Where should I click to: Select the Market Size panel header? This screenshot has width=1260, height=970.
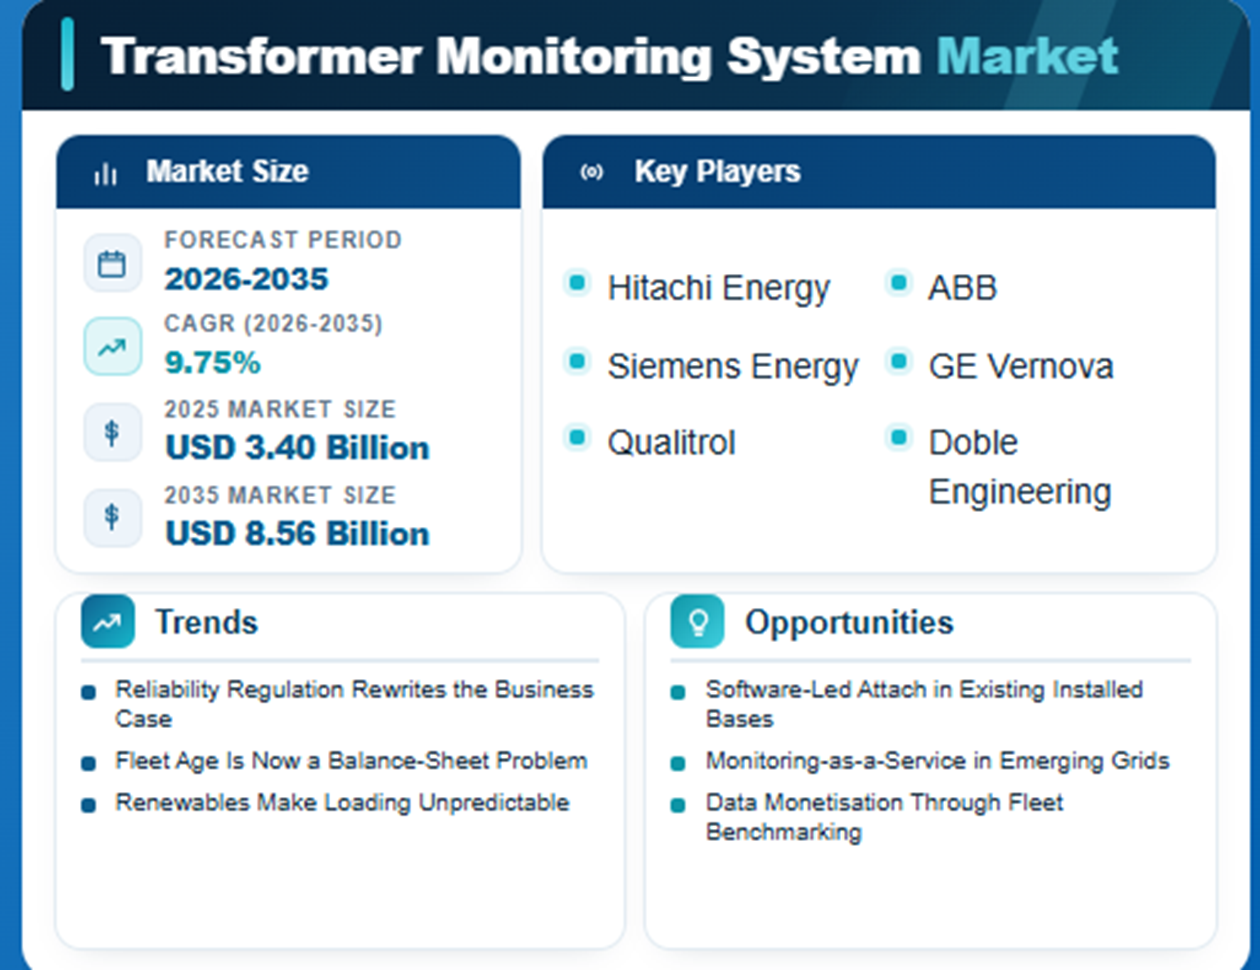pyautogui.click(x=288, y=172)
